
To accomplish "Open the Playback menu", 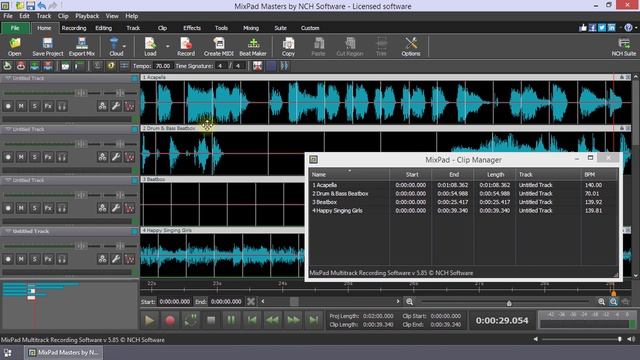I will pos(87,16).
